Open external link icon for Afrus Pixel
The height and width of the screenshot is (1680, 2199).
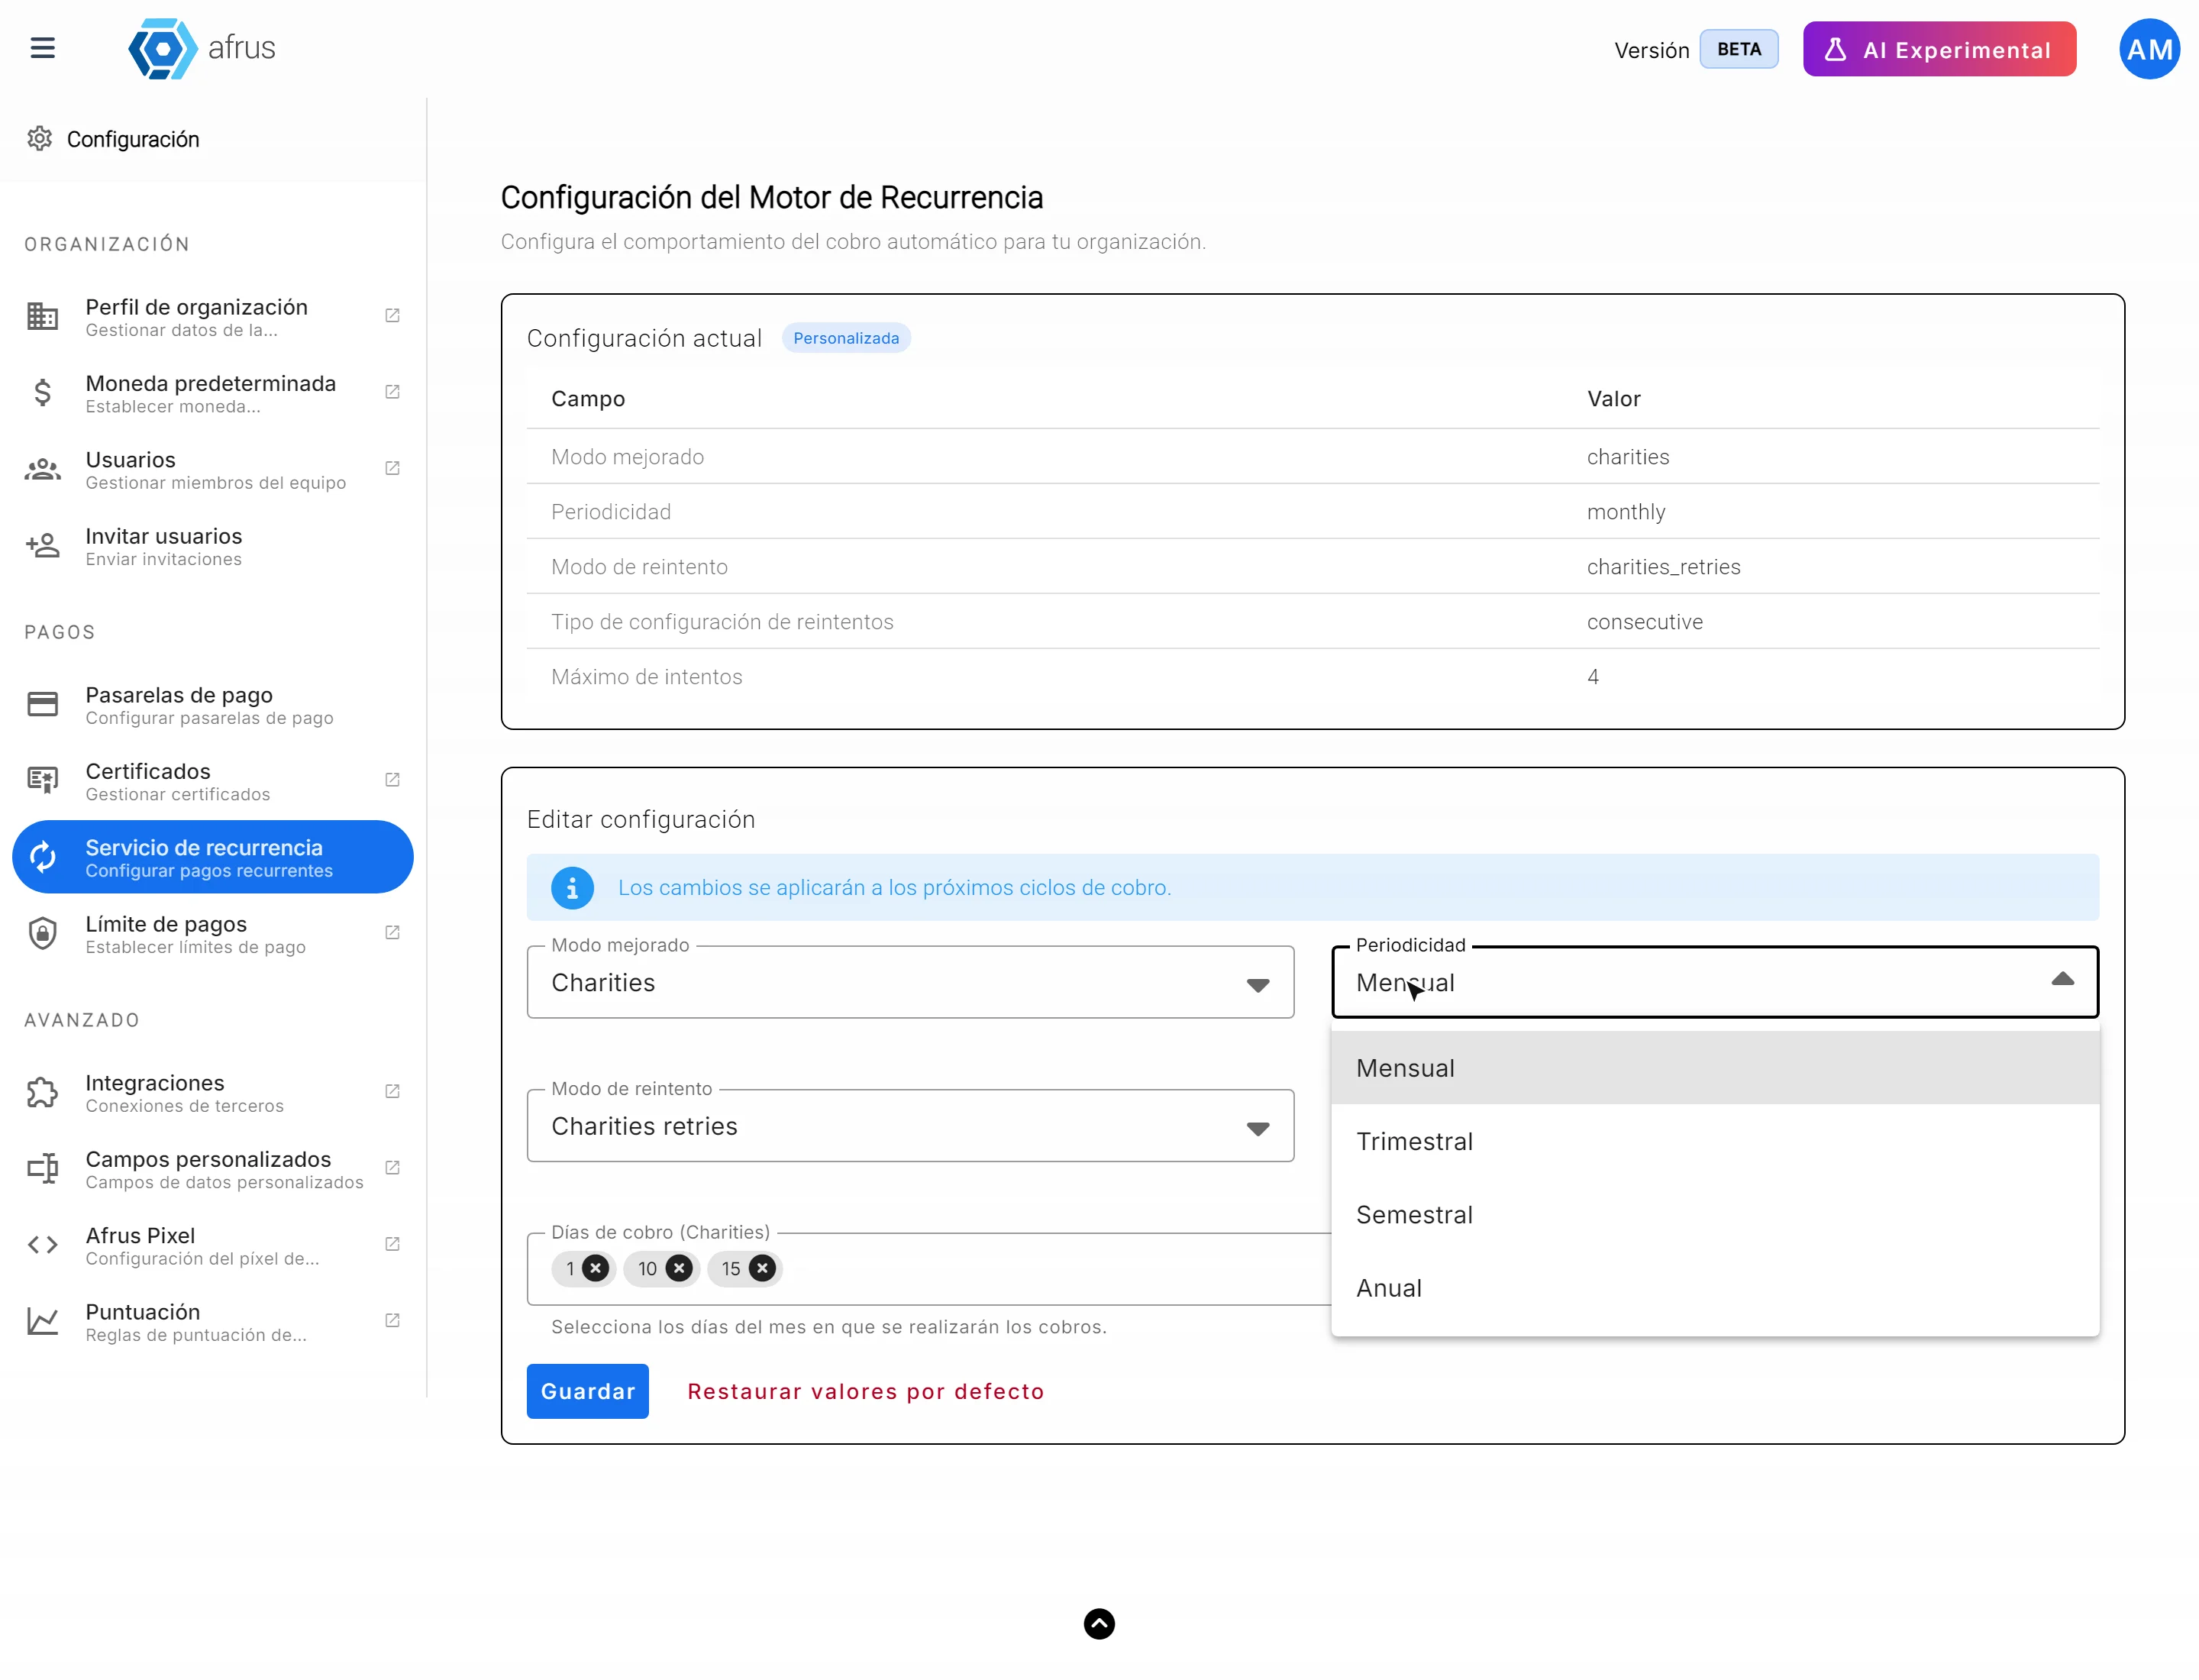pos(392,1244)
